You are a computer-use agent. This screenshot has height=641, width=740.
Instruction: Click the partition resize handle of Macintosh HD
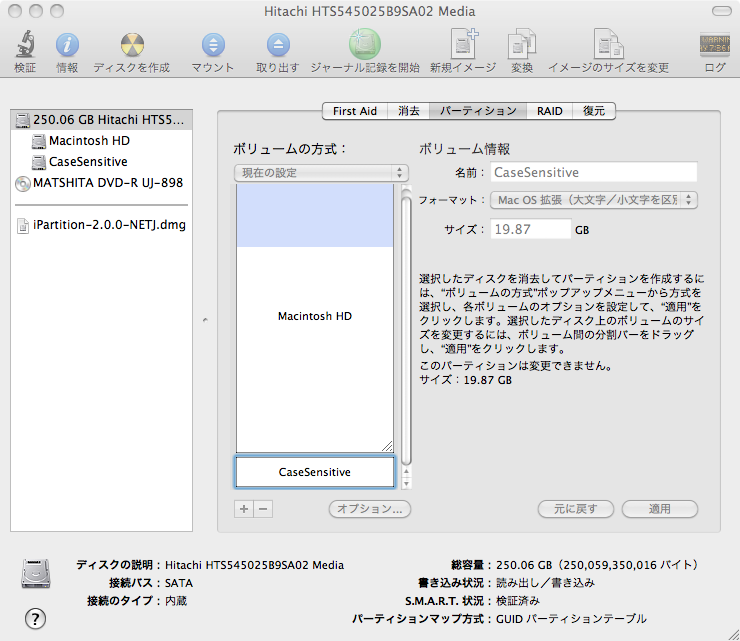pyautogui.click(x=387, y=446)
